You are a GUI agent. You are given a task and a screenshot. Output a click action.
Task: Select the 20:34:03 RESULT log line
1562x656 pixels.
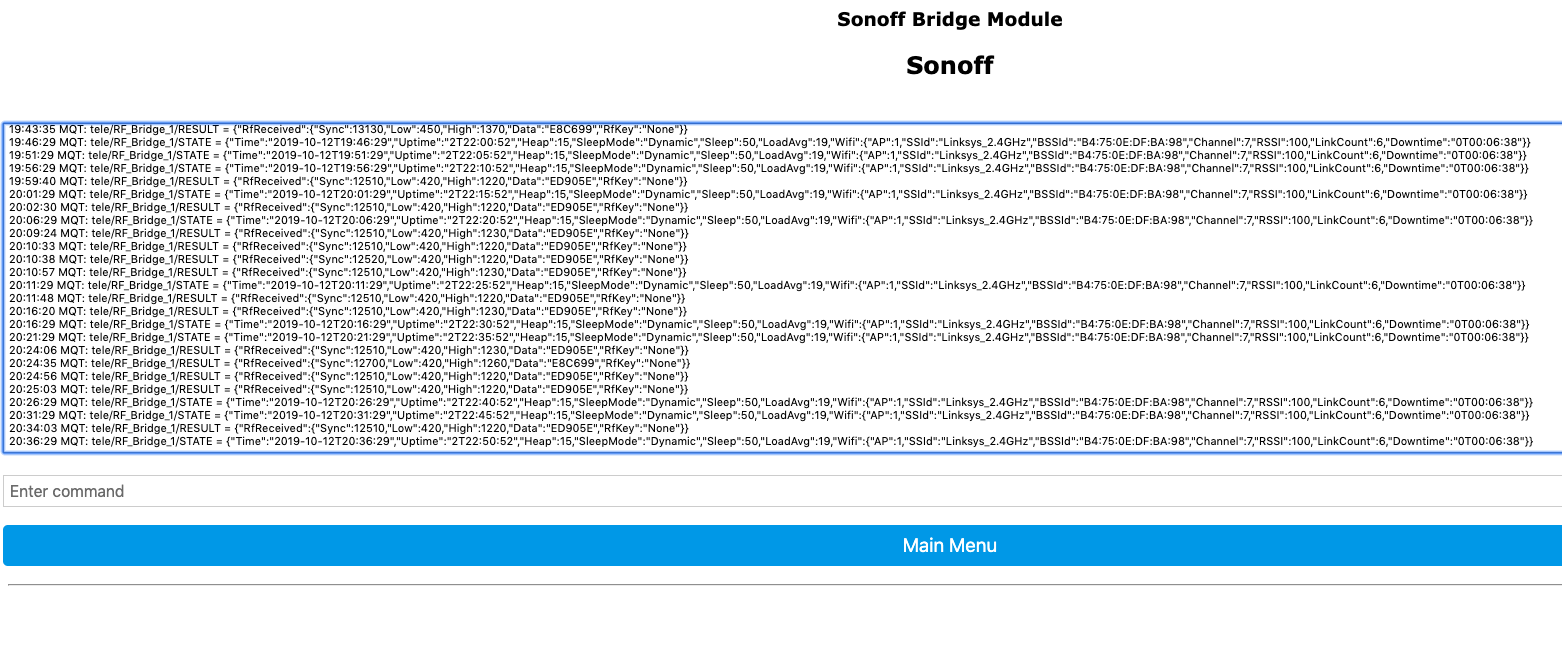(348, 428)
